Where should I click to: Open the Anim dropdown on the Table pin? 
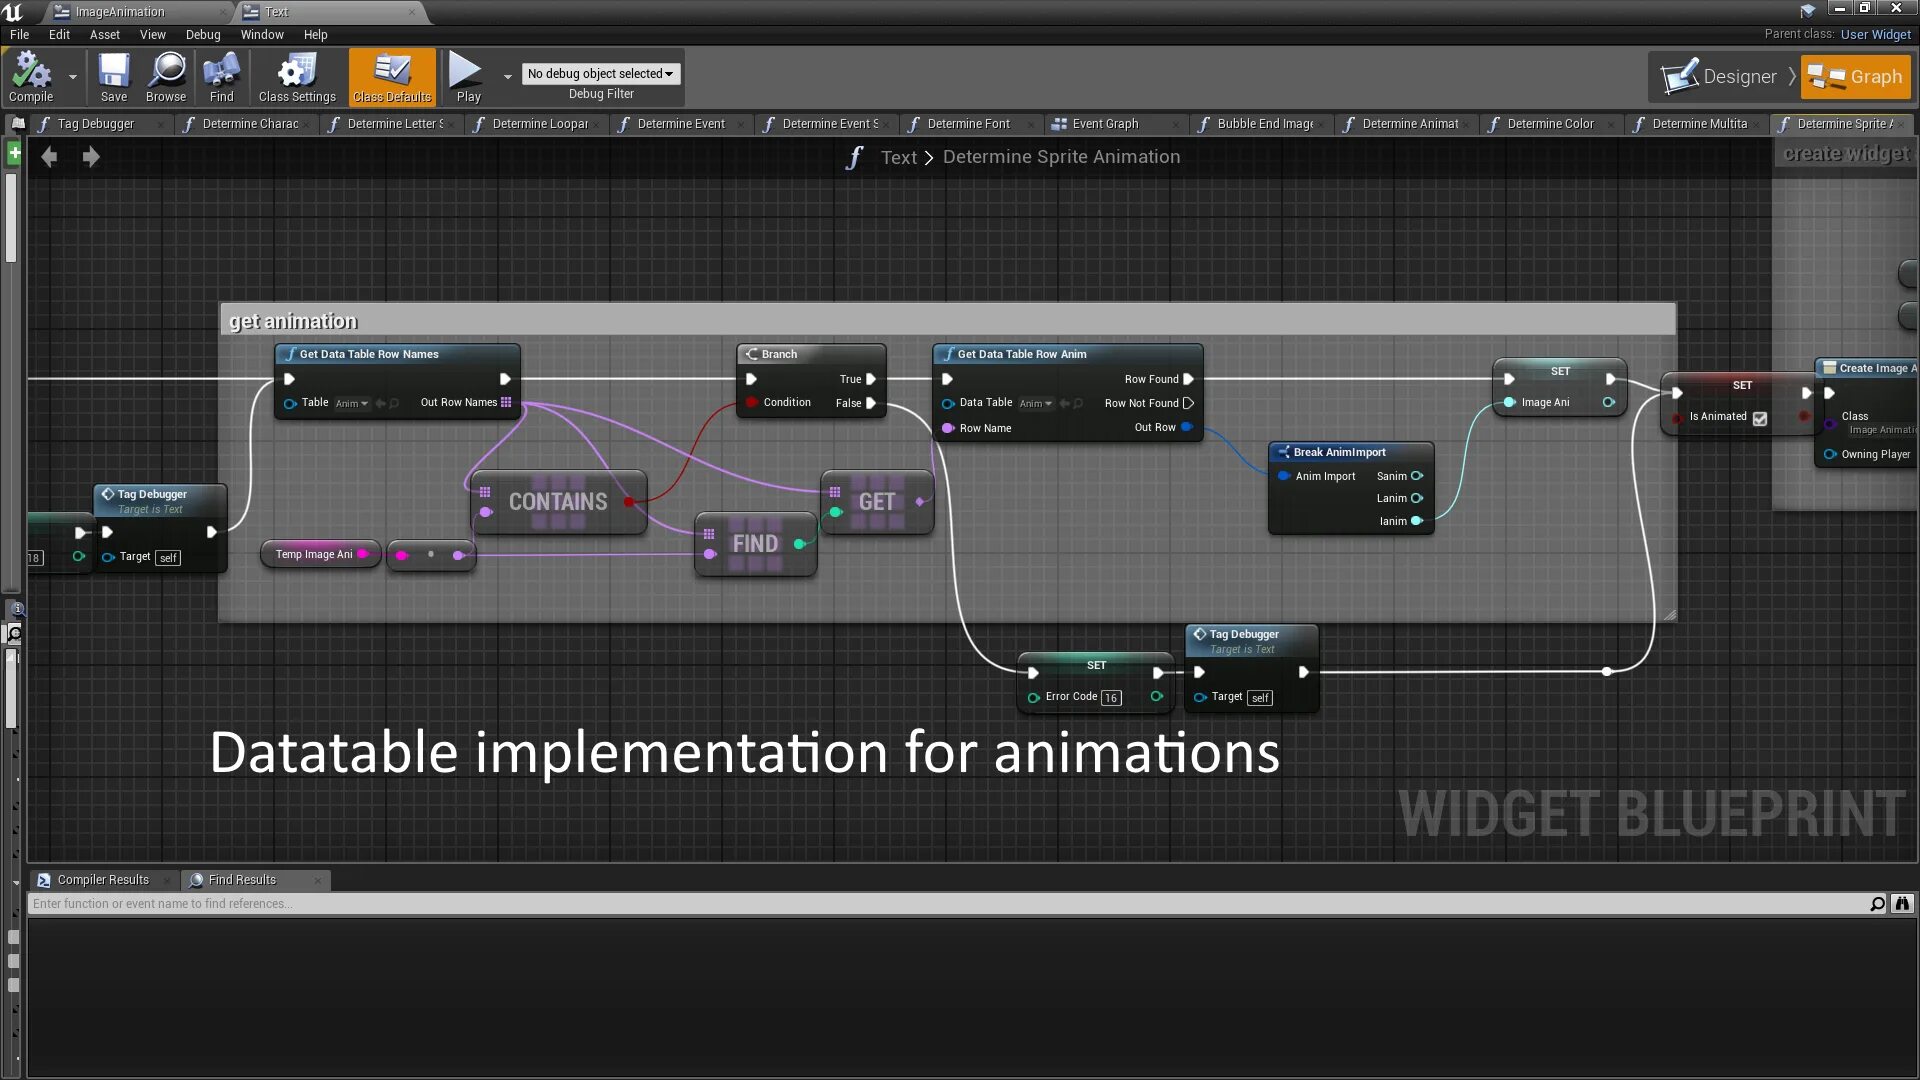[350, 403]
